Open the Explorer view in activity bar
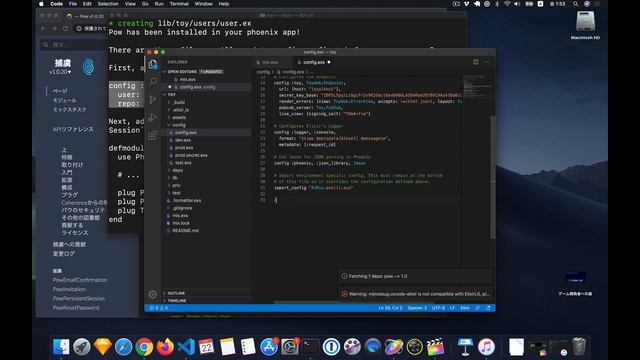640x360 pixels. tap(153, 65)
